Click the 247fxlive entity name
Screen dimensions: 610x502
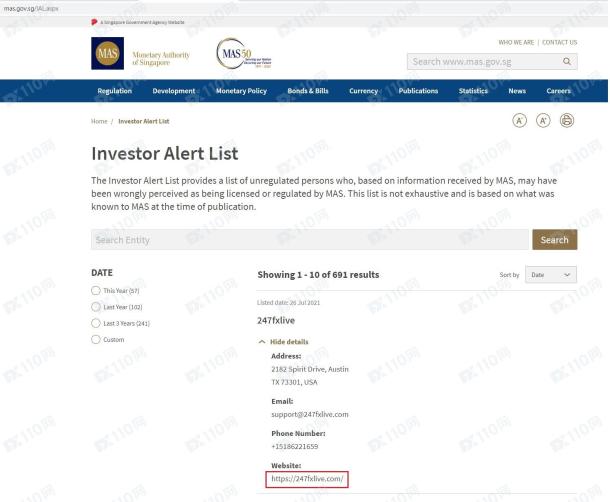[x=276, y=320]
